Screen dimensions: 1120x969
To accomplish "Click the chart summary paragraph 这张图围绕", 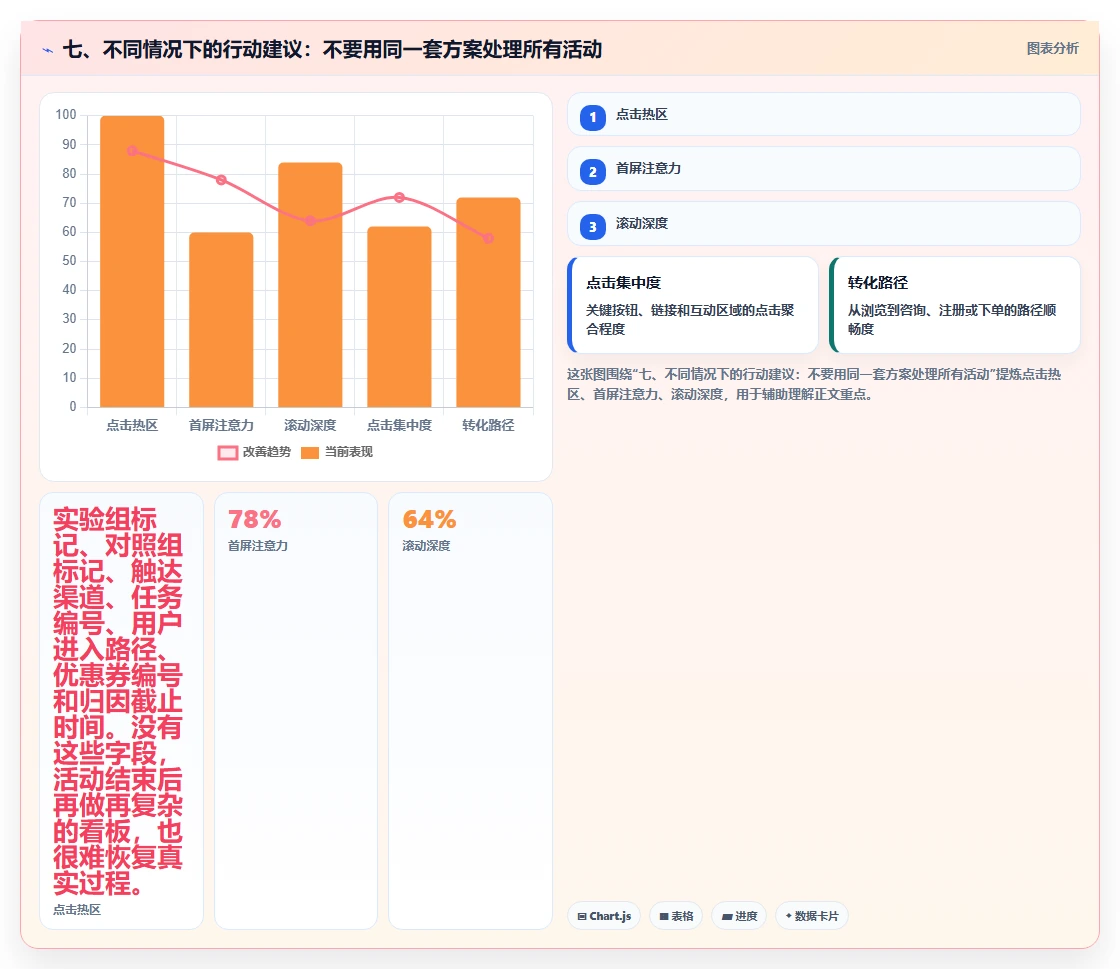I will coord(814,384).
